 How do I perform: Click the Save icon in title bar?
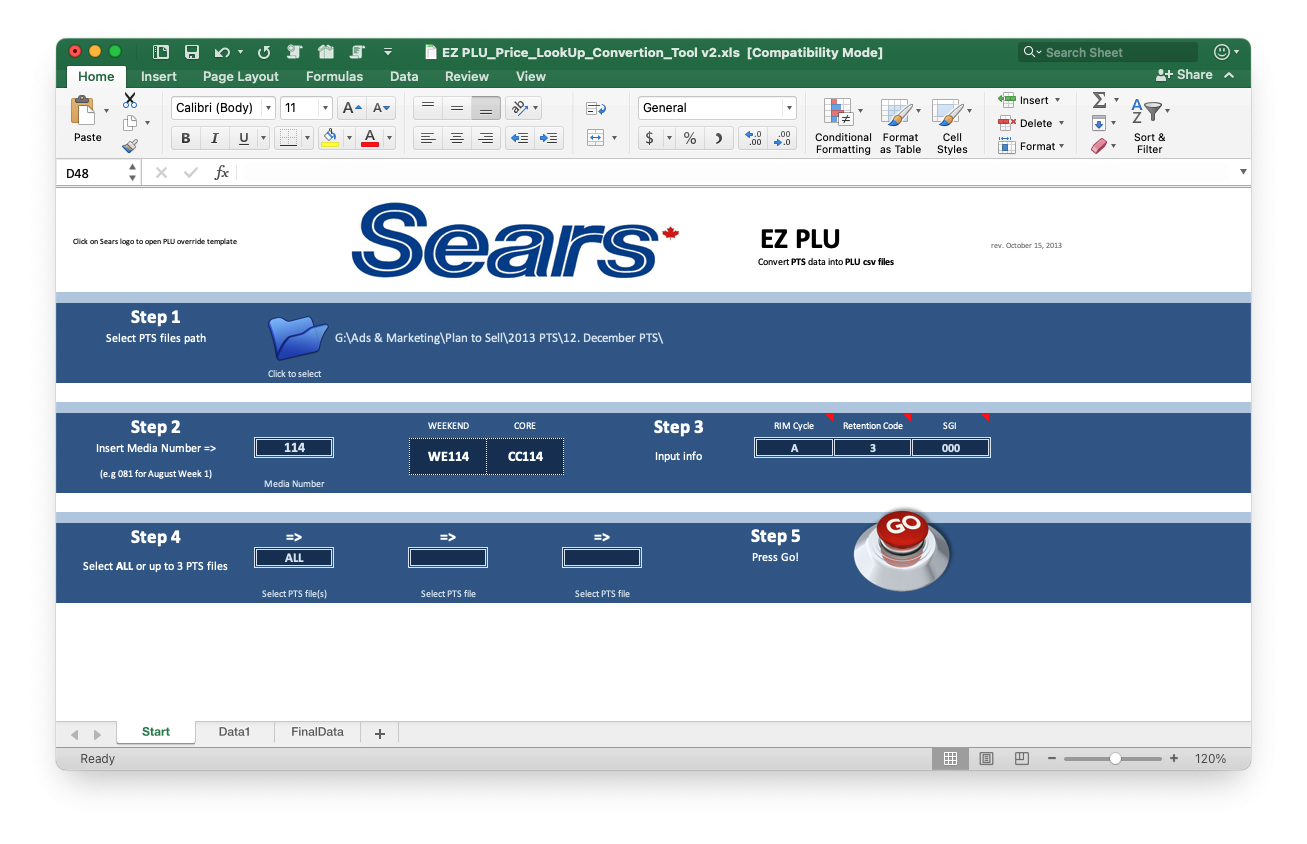[x=192, y=52]
